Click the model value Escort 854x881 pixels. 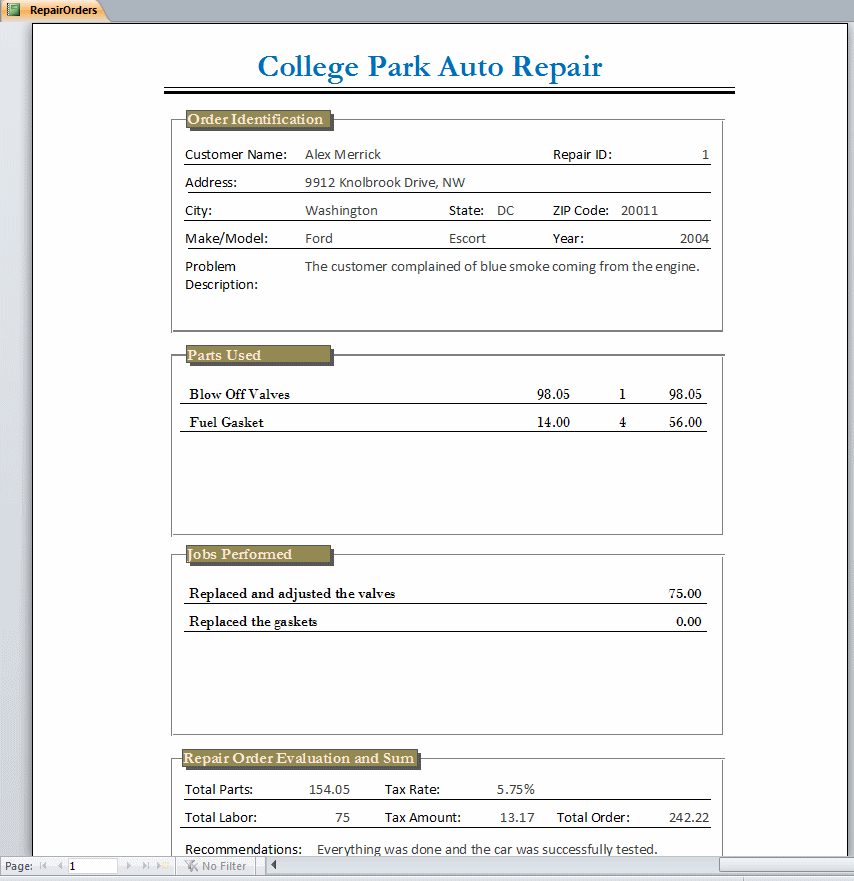coord(467,239)
